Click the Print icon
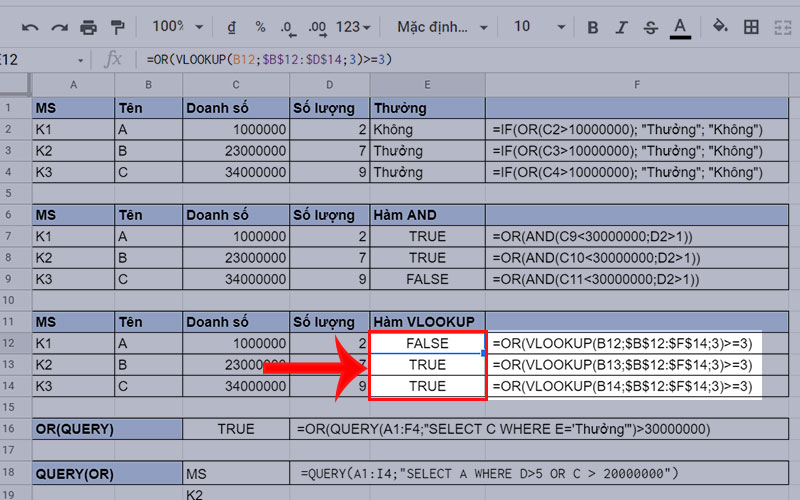Screen dimensions: 800x500 89,26
